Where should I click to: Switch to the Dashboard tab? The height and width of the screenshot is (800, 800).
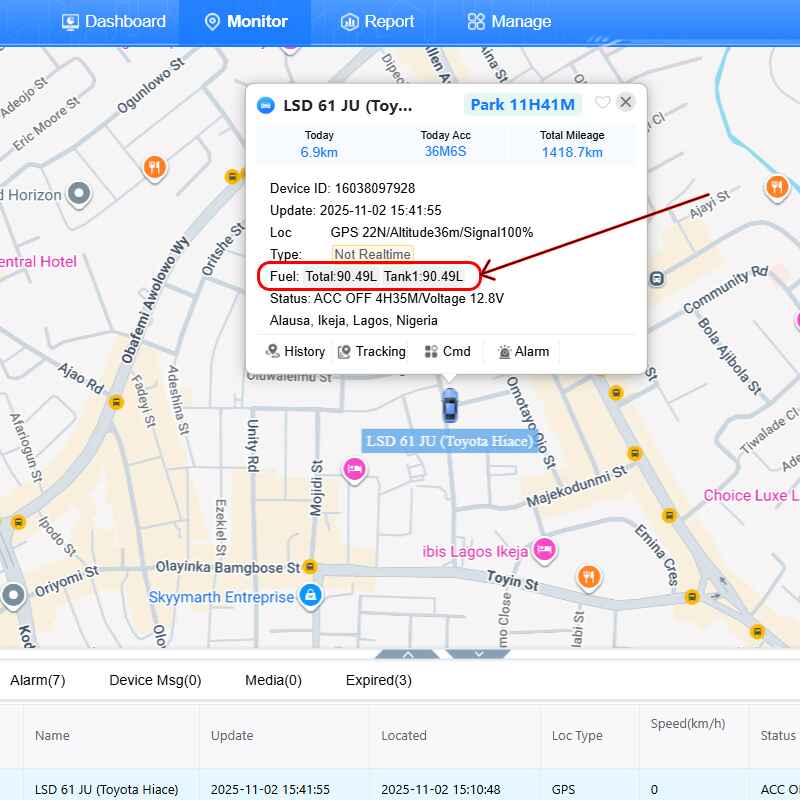114,21
